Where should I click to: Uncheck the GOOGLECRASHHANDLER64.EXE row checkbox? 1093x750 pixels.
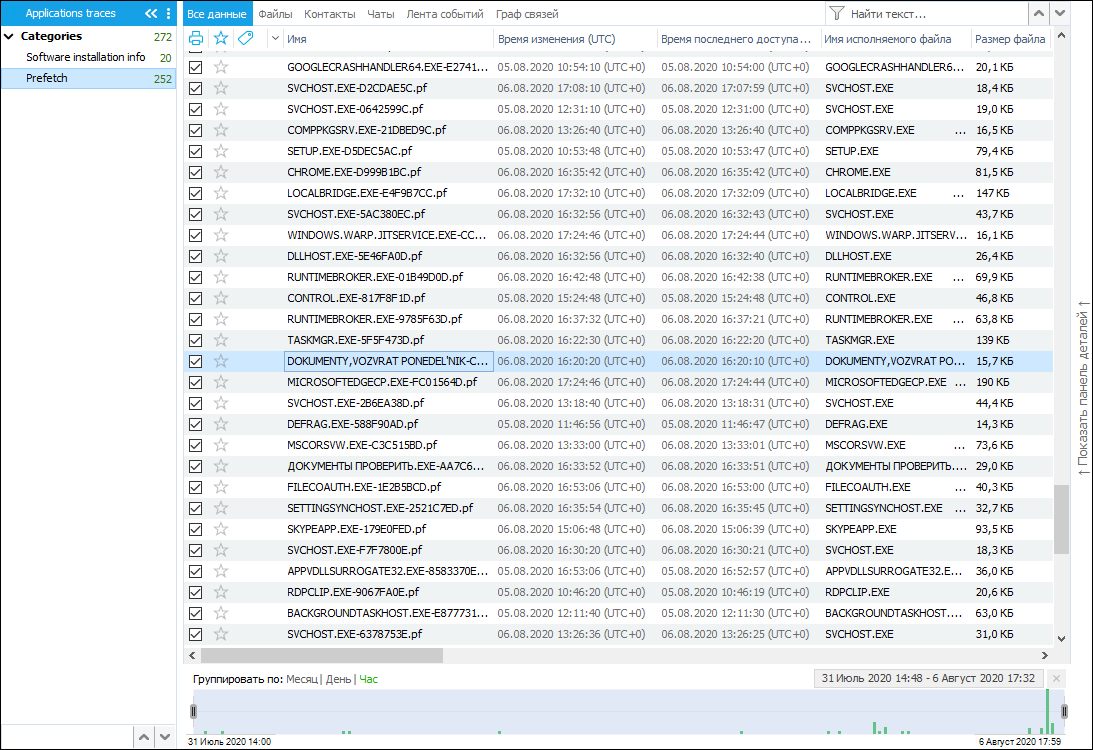[x=196, y=68]
